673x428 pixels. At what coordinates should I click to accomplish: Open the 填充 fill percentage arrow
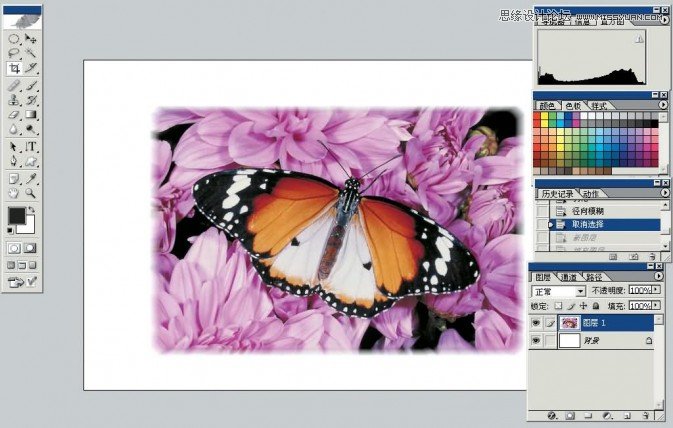click(x=657, y=305)
